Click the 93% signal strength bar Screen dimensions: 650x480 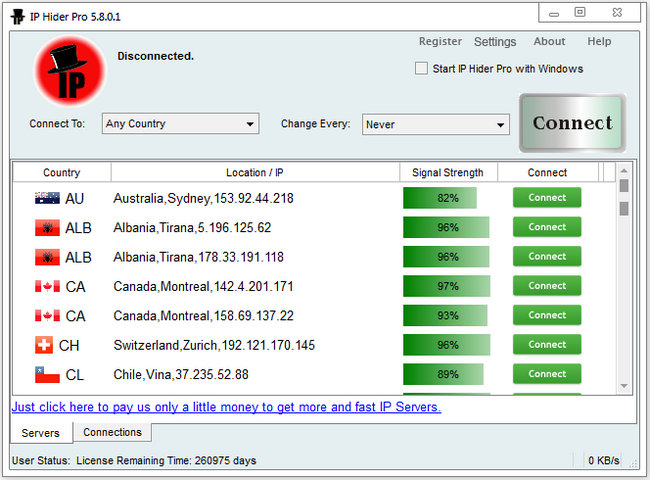(x=445, y=316)
